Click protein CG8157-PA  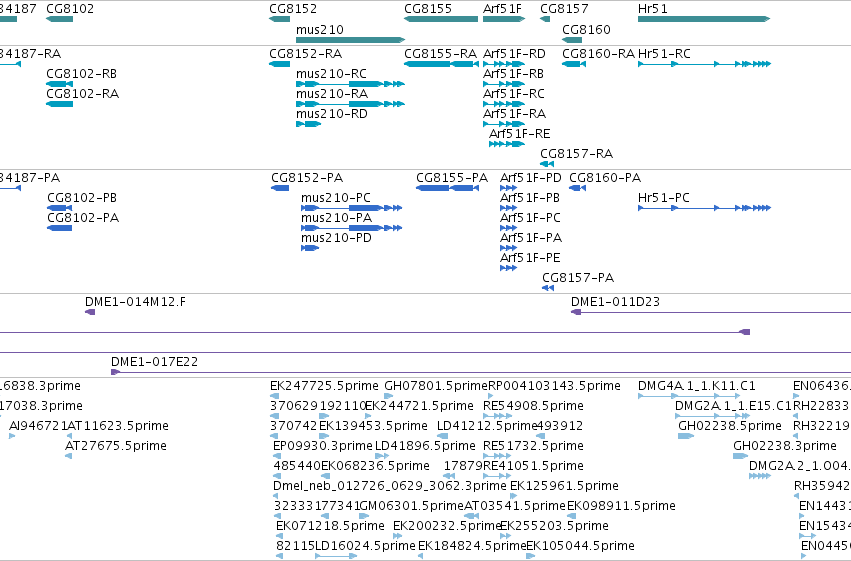click(548, 288)
